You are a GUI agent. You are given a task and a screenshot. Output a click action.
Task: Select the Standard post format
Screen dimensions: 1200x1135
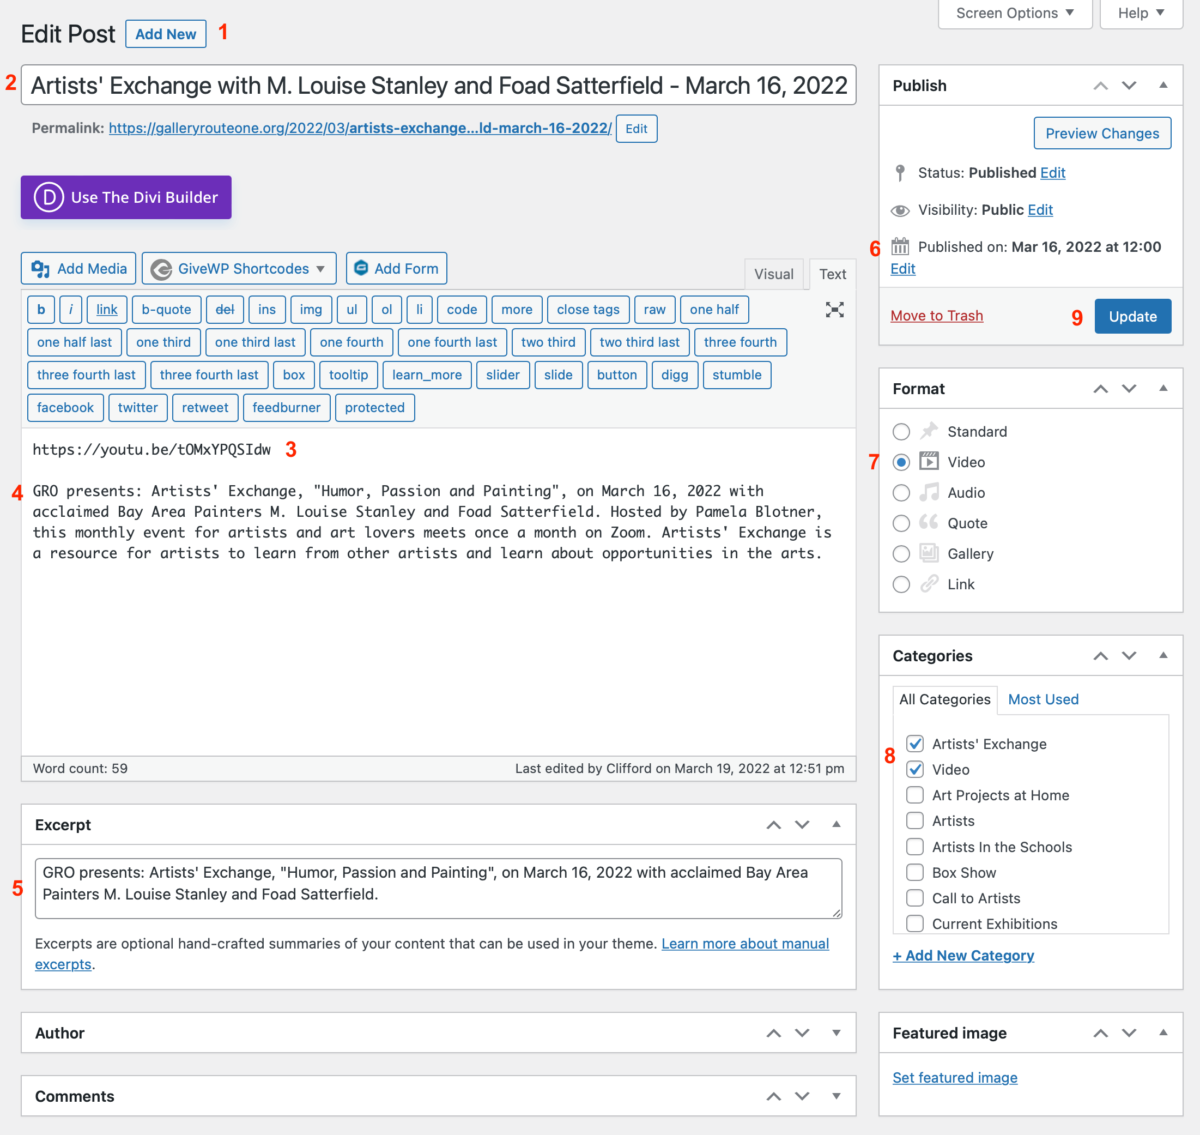click(901, 432)
